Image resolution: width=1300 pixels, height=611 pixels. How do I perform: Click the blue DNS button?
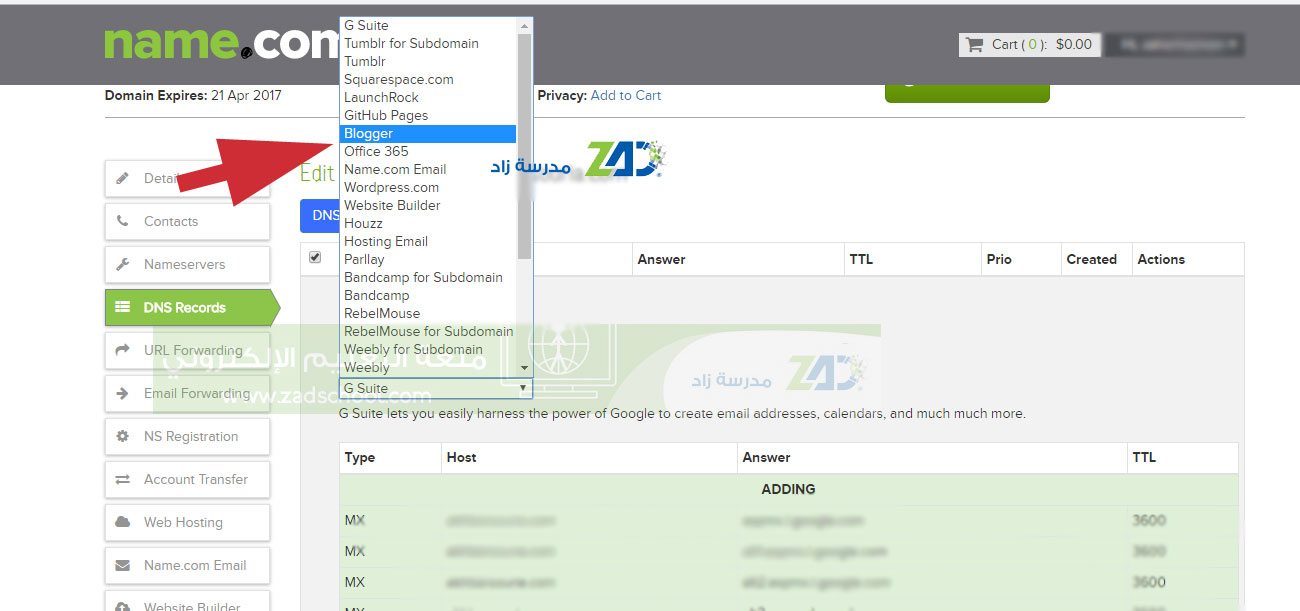(320, 215)
